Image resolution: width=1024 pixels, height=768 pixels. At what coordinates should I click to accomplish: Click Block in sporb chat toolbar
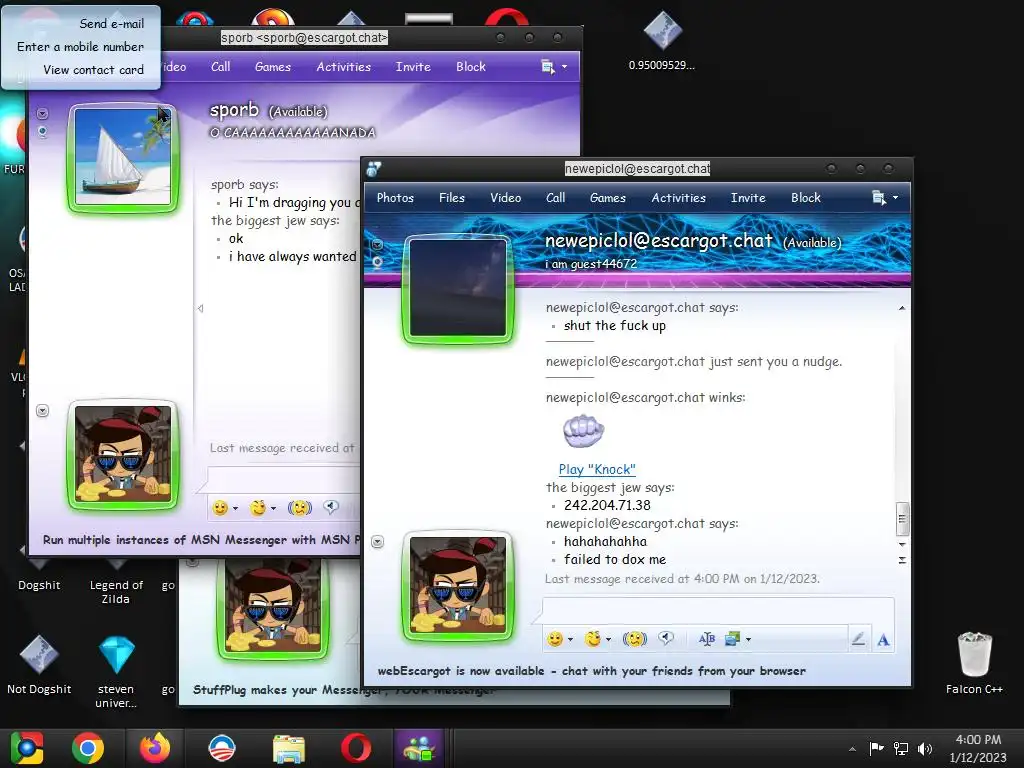(x=471, y=67)
